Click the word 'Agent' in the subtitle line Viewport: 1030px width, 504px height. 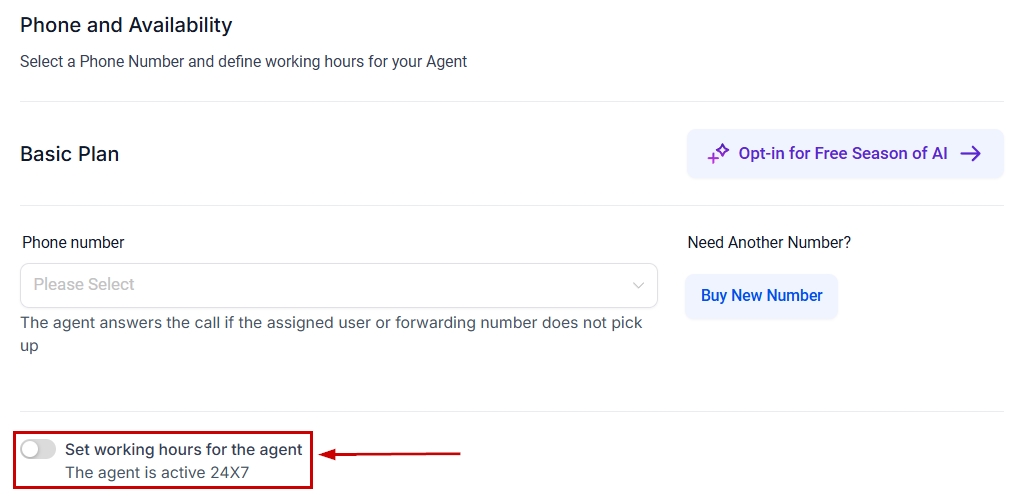pos(446,62)
